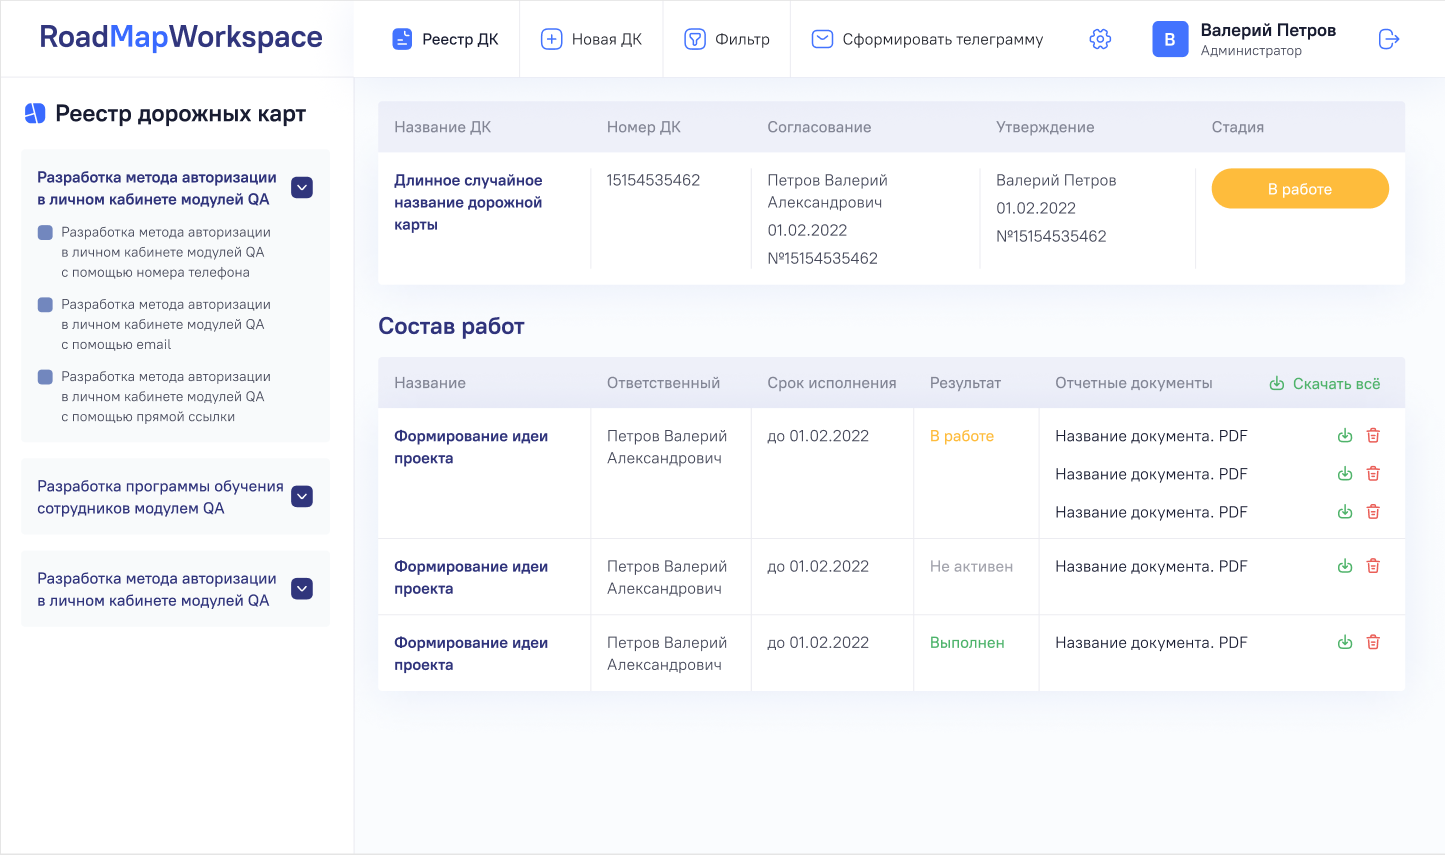Click the "Срок исполнения" column header
The width and height of the screenshot is (1445, 855).
pyautogui.click(x=832, y=383)
